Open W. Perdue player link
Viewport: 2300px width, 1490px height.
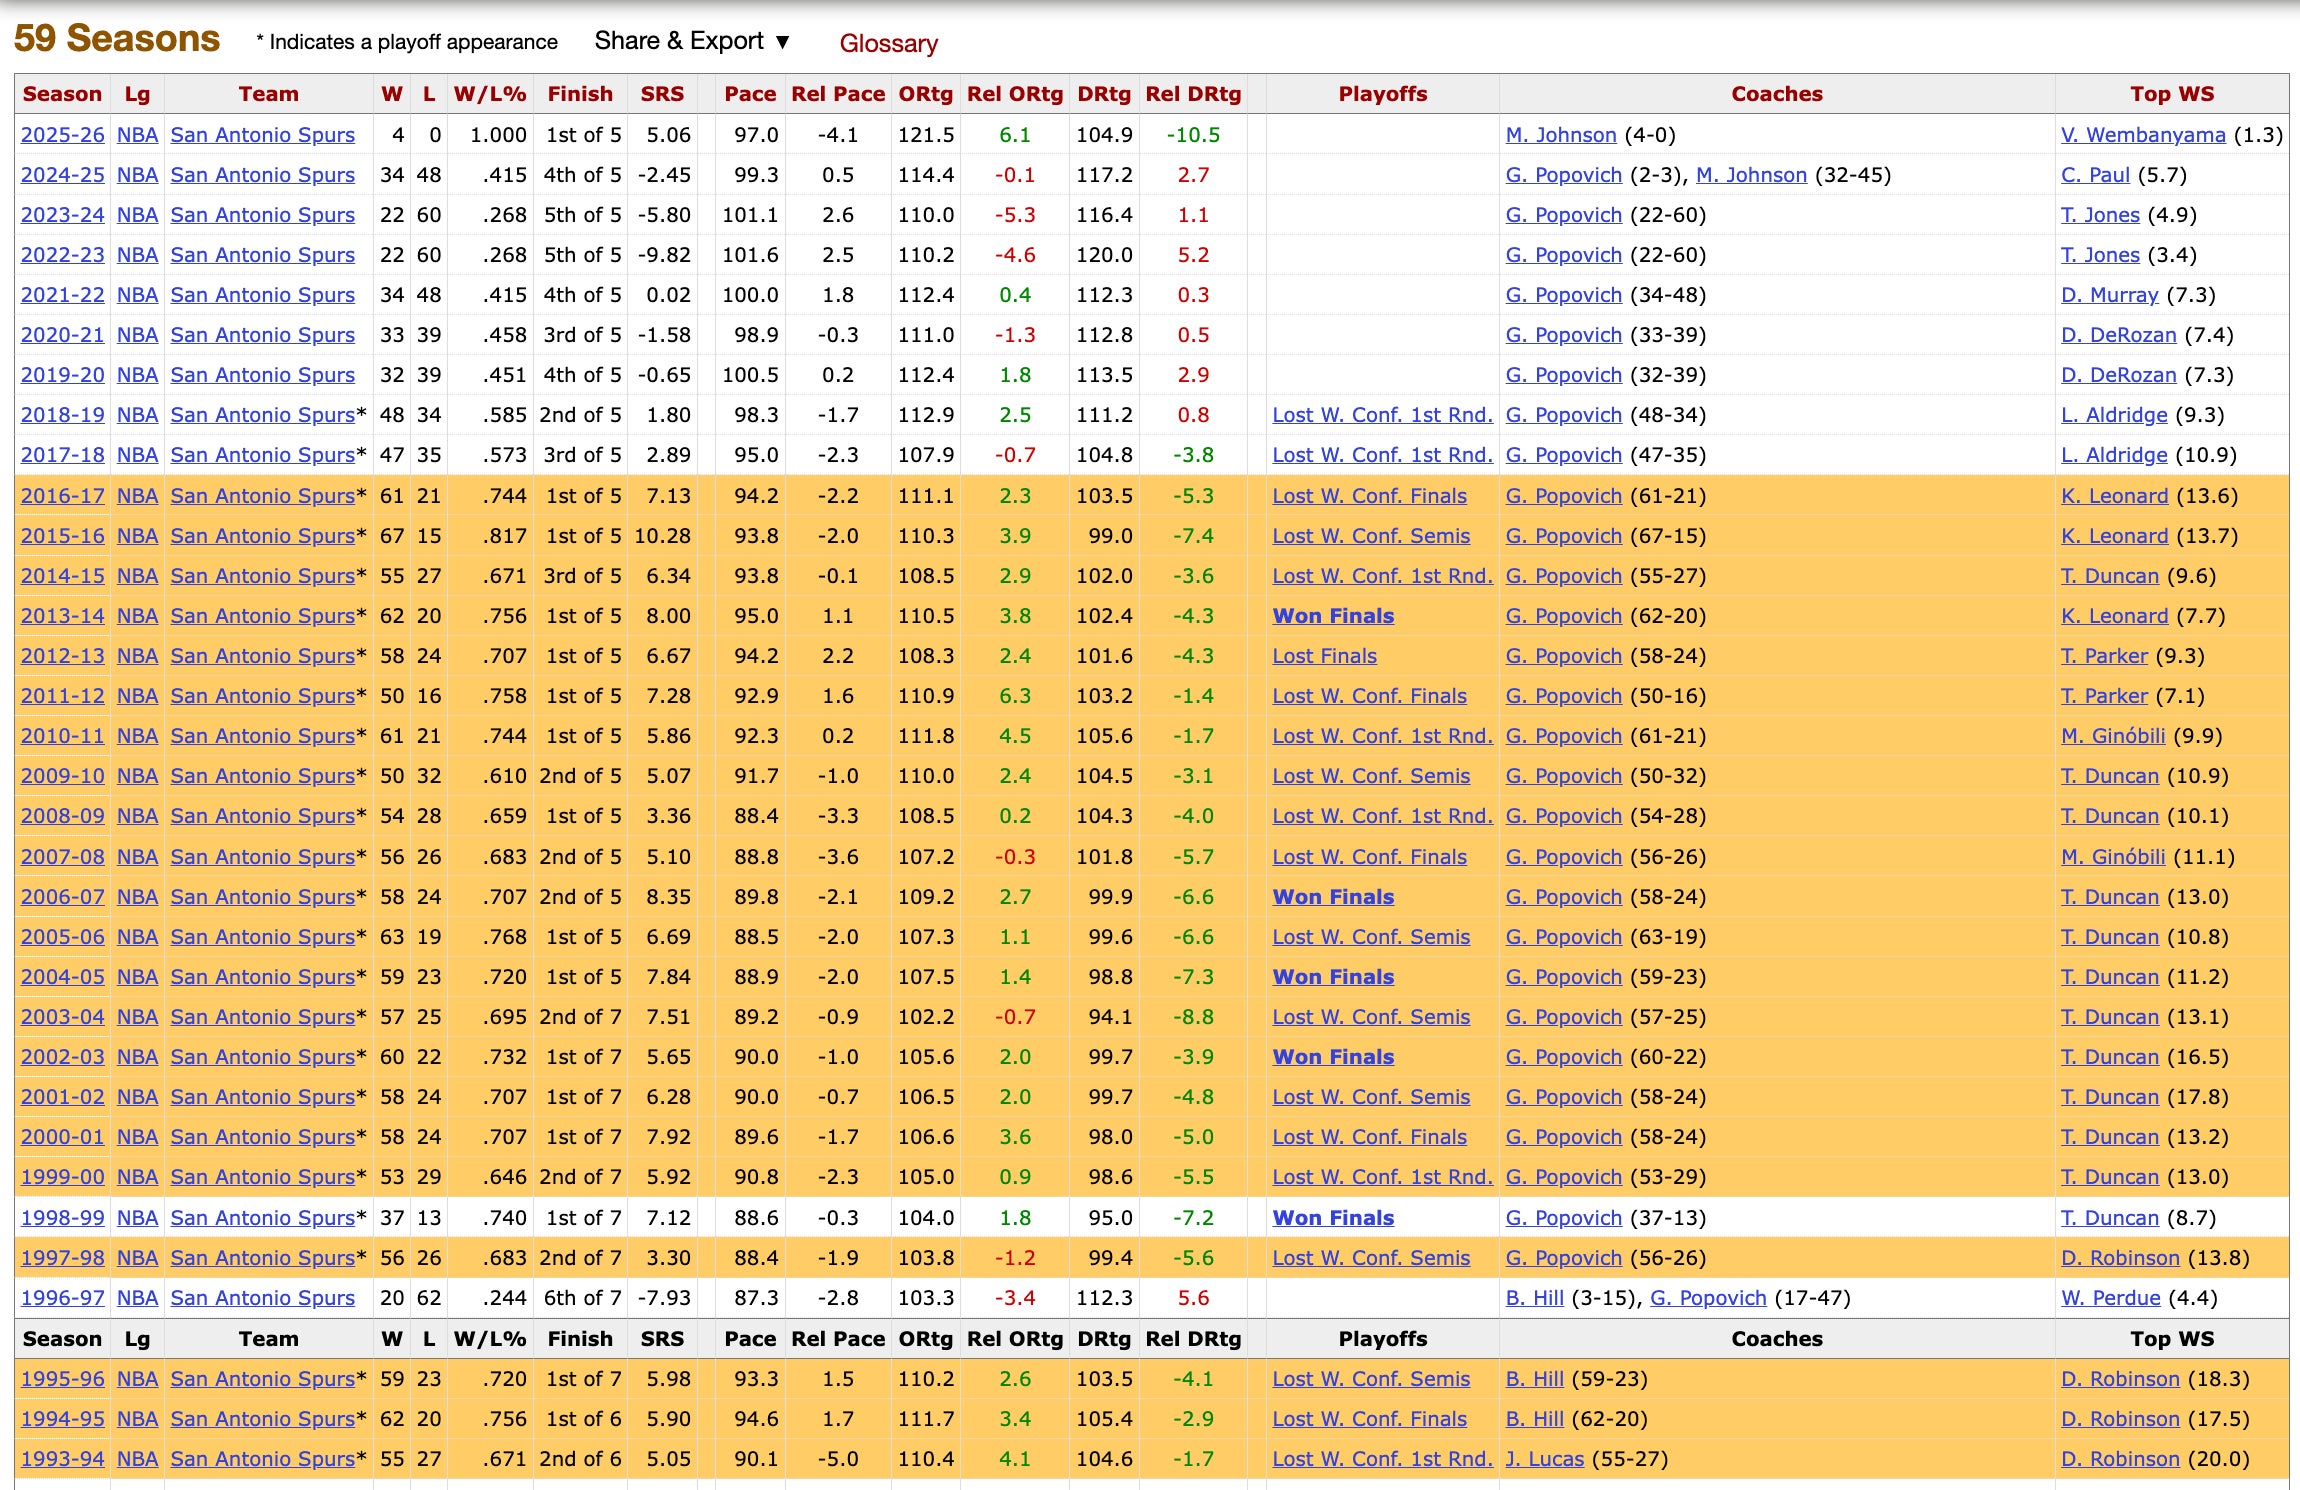[2110, 1298]
